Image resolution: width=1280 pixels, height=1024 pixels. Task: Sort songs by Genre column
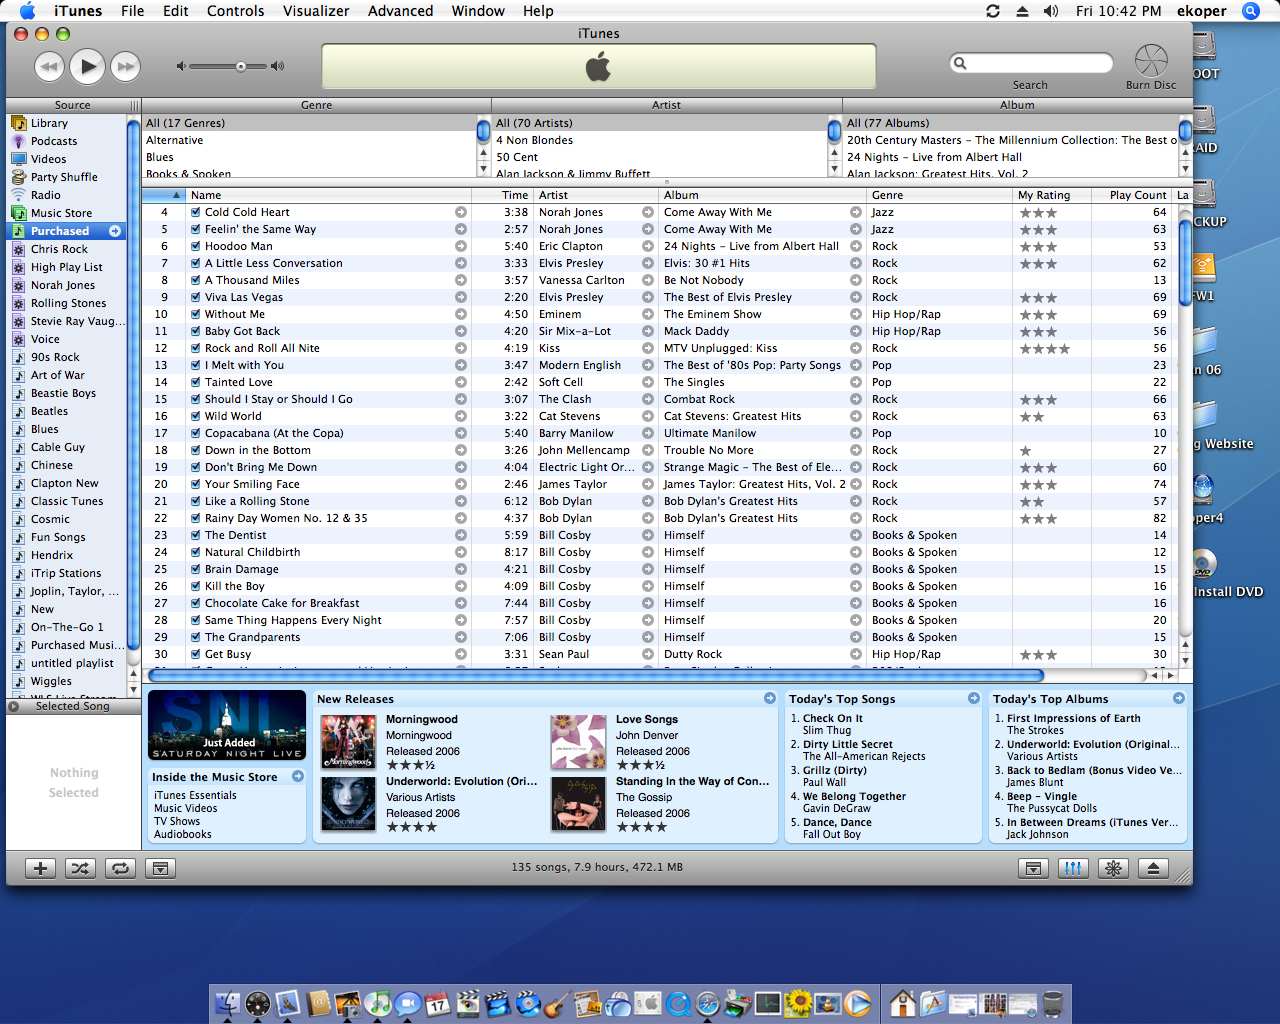pyautogui.click(x=939, y=195)
